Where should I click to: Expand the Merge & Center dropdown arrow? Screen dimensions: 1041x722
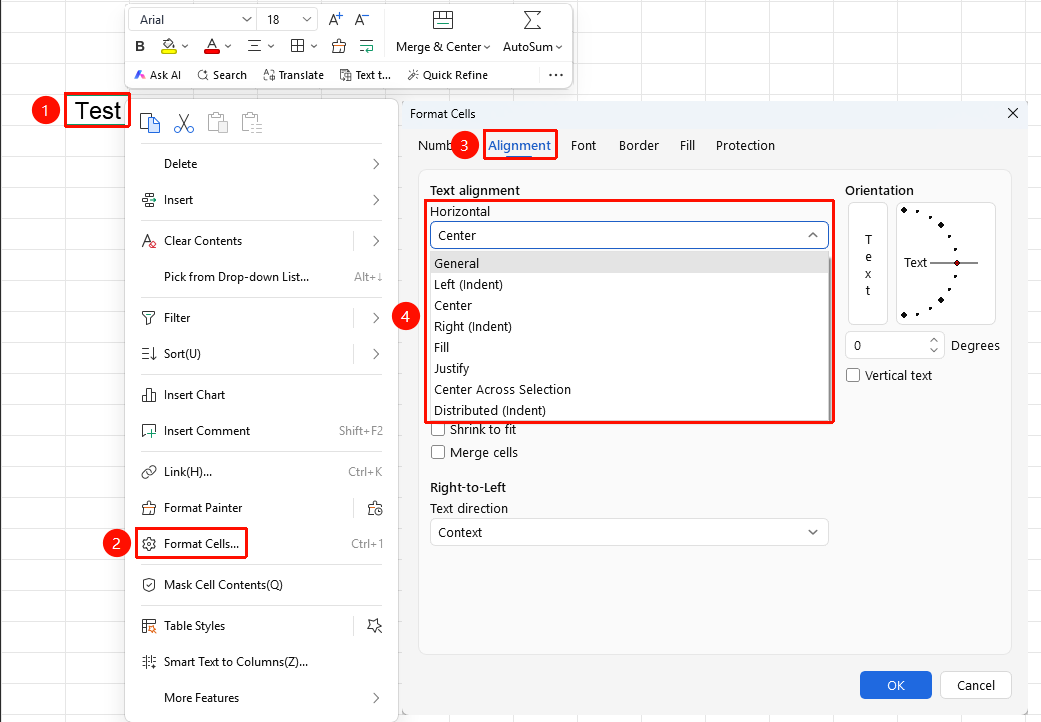487,47
